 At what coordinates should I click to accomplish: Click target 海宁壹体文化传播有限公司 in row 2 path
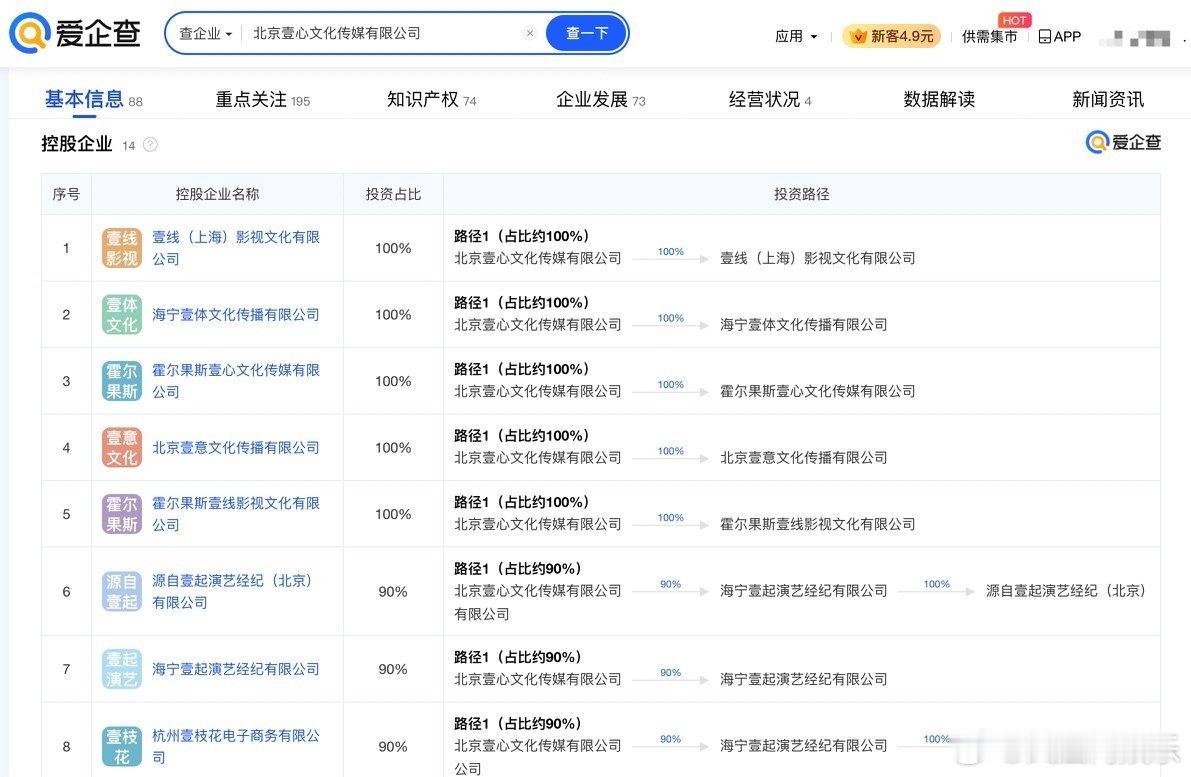pos(804,324)
